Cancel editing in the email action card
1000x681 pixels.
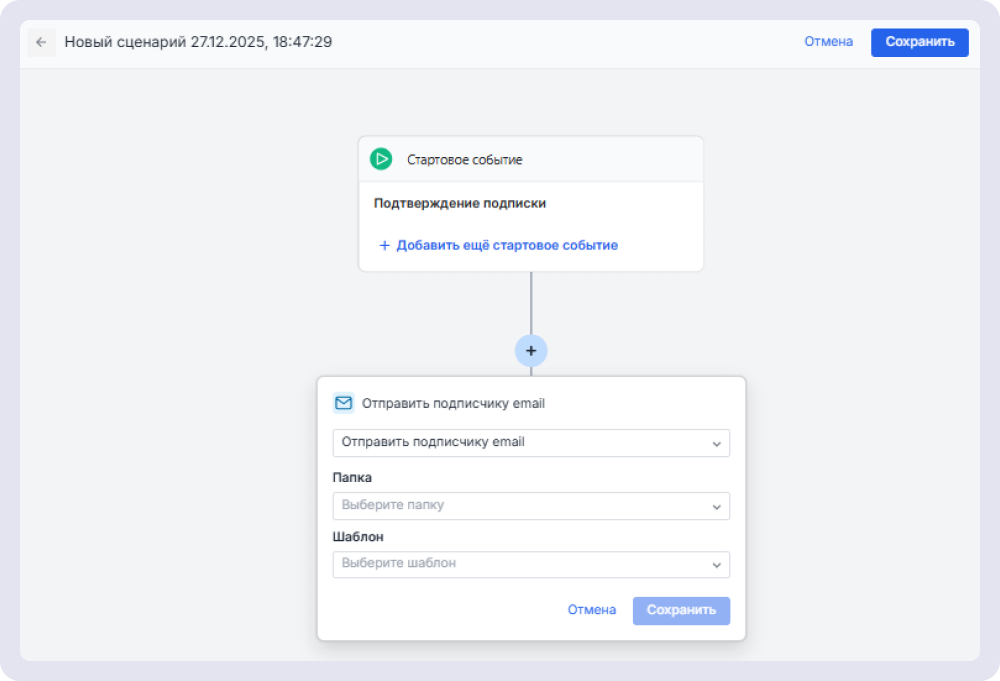pyautogui.click(x=592, y=610)
